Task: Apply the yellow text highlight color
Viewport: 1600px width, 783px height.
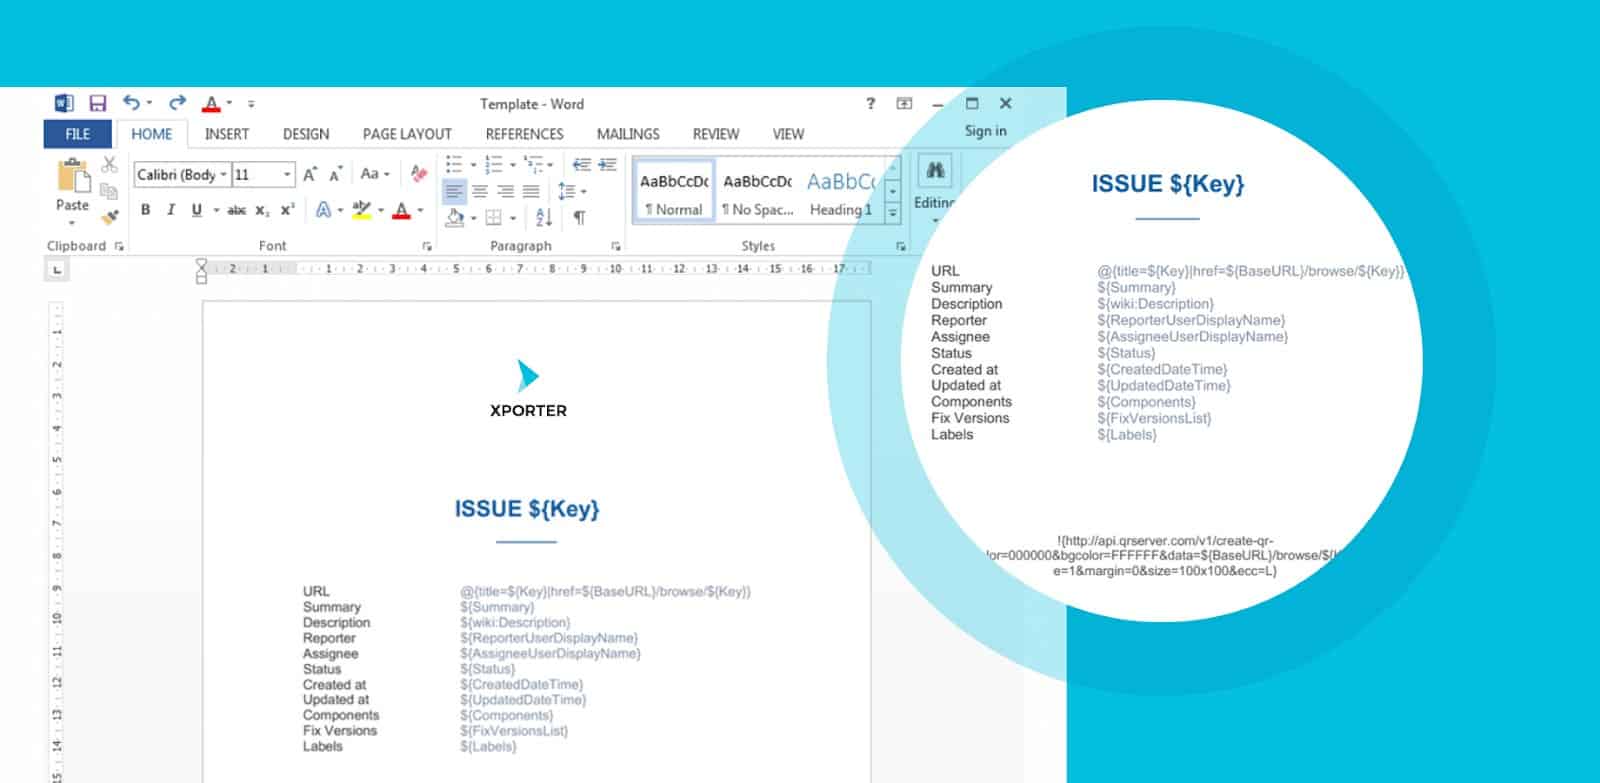Action: coord(361,210)
